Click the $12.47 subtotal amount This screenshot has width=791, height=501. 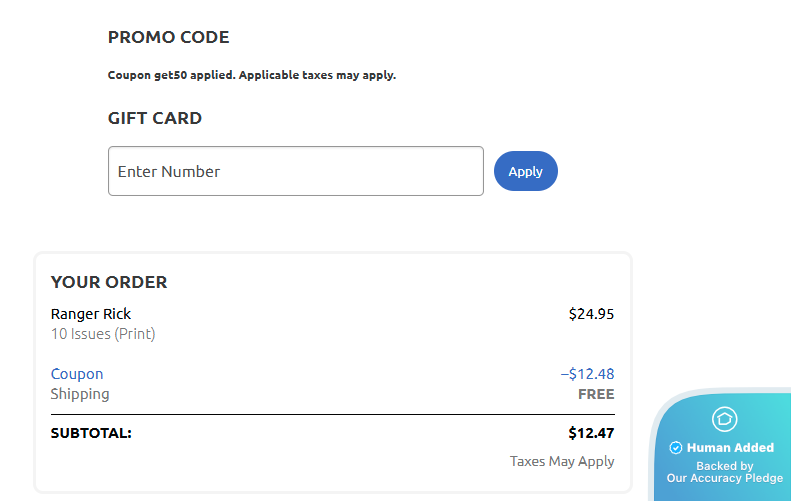click(x=591, y=433)
